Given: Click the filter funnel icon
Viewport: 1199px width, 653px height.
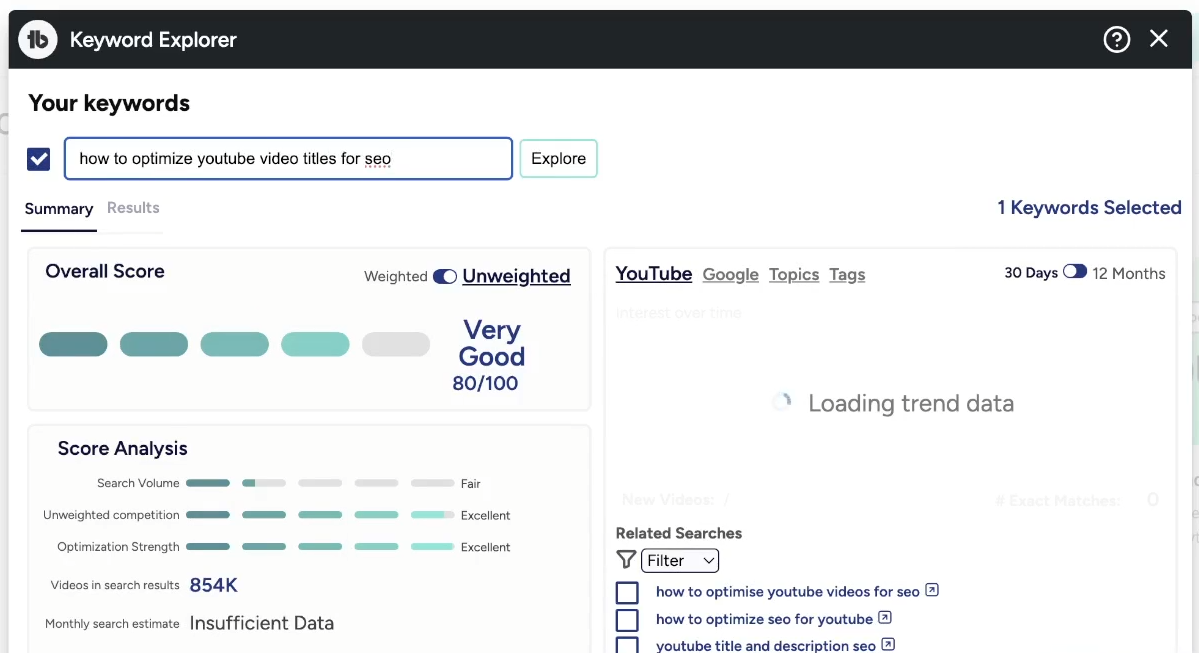Looking at the screenshot, I should pyautogui.click(x=625, y=560).
